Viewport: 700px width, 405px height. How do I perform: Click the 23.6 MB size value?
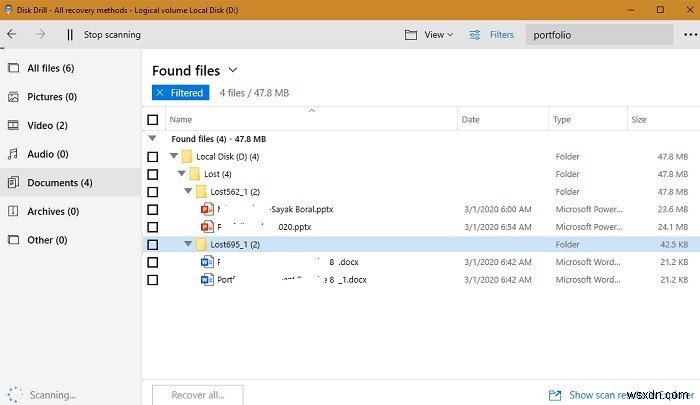(673, 209)
